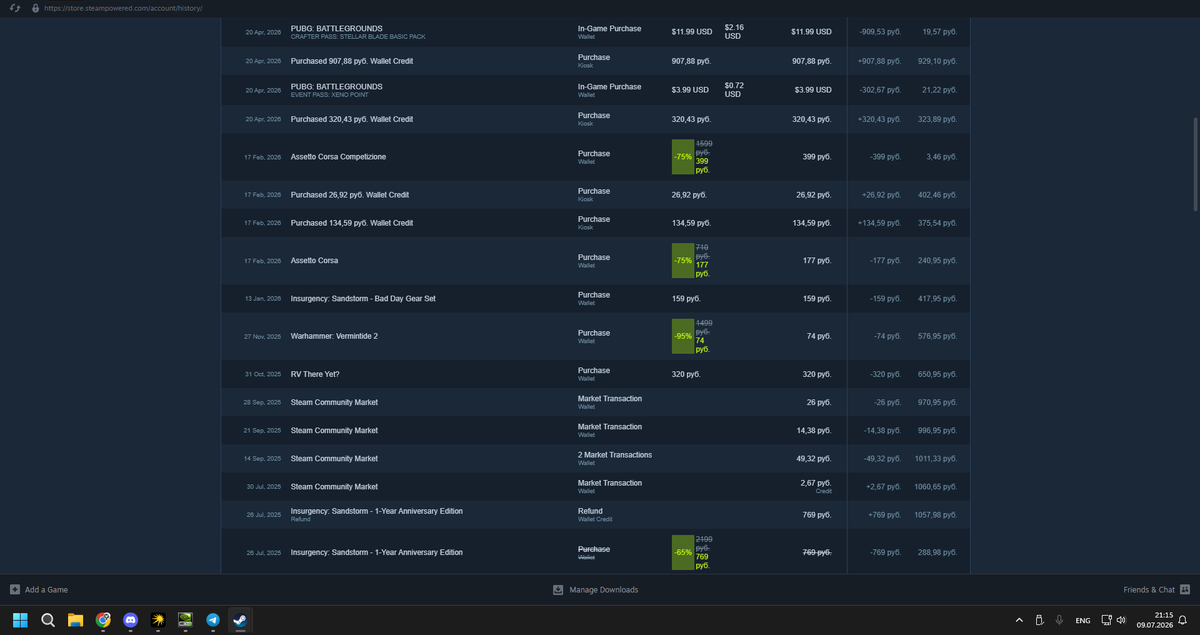The width and height of the screenshot is (1200, 635).
Task: Open PUBG Event Pass: Xeno Point purchase
Action: [596, 90]
